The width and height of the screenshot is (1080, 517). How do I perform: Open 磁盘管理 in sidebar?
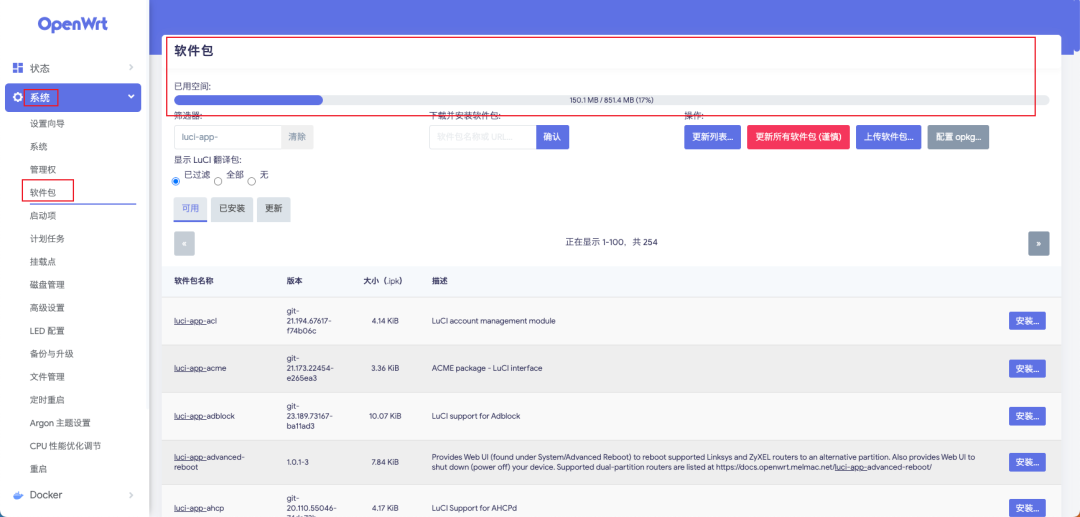click(47, 285)
